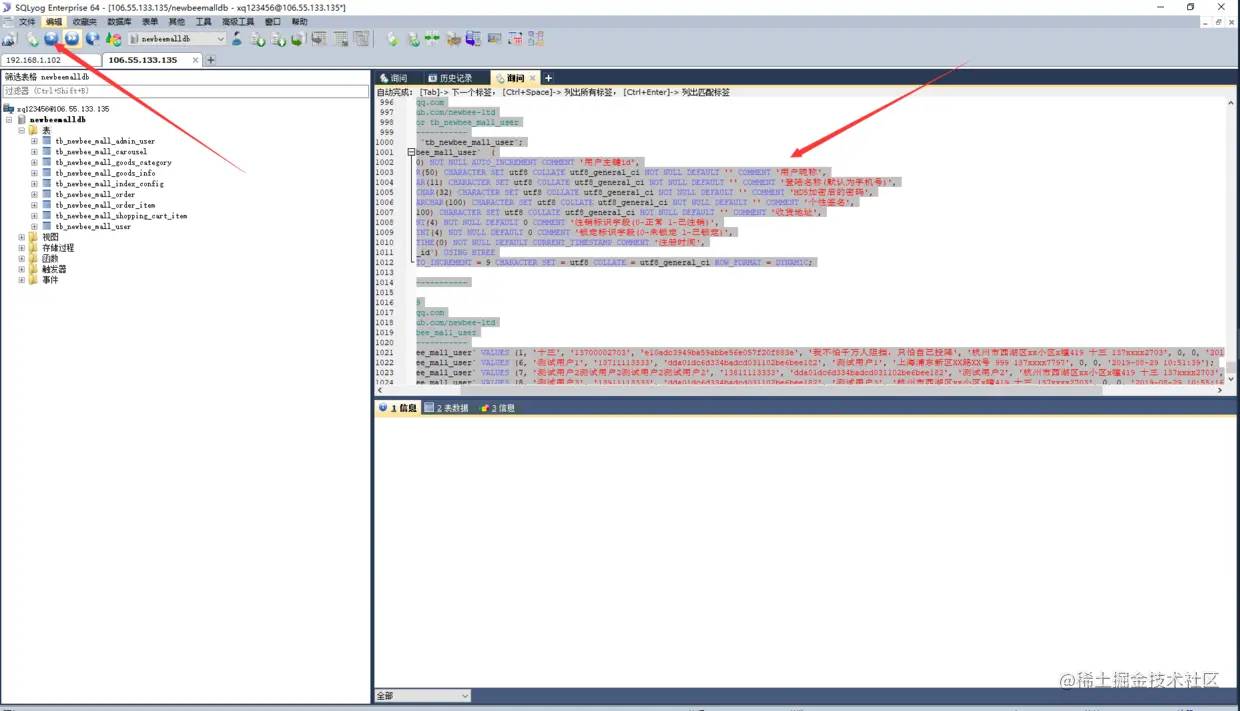Click the create new connection toolbar icon
Screen dimensions: 1240x711
[10, 39]
